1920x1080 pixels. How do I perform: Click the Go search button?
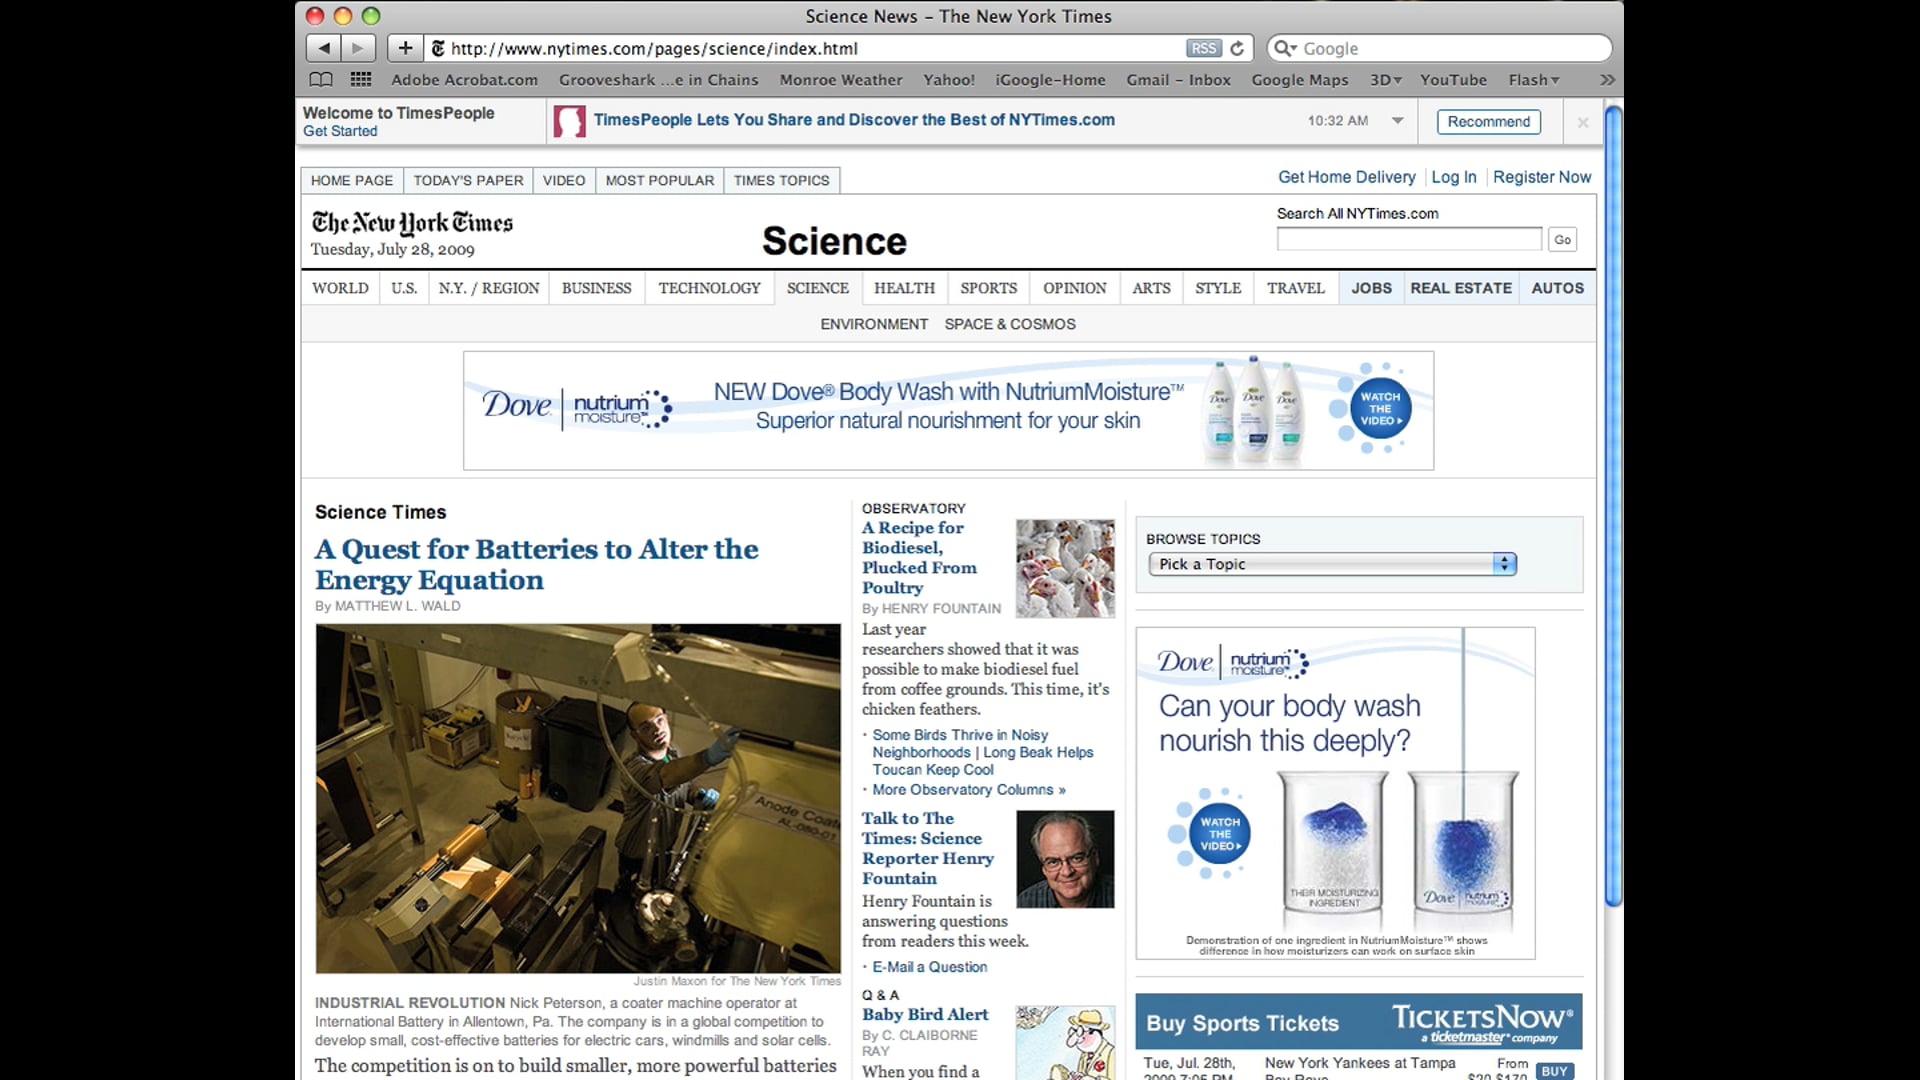pos(1562,240)
